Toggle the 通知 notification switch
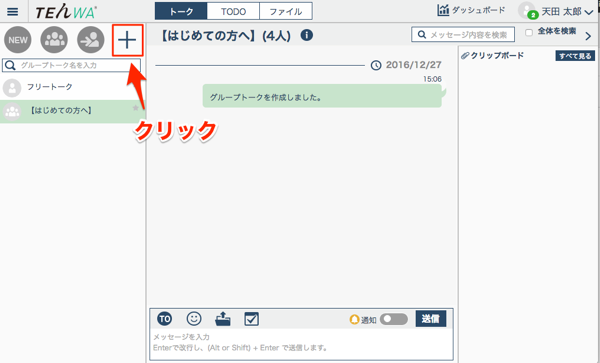This screenshot has width=600, height=363. point(394,319)
